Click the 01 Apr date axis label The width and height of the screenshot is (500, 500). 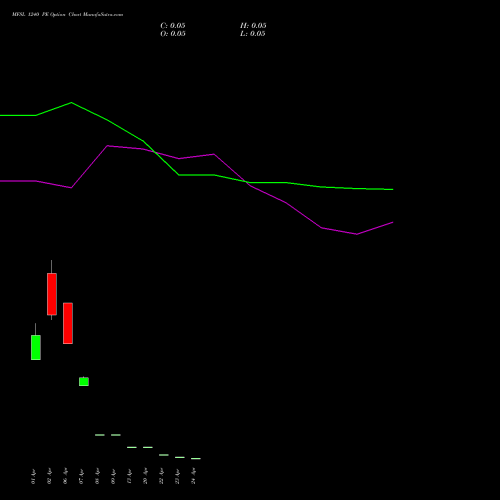coord(33,476)
